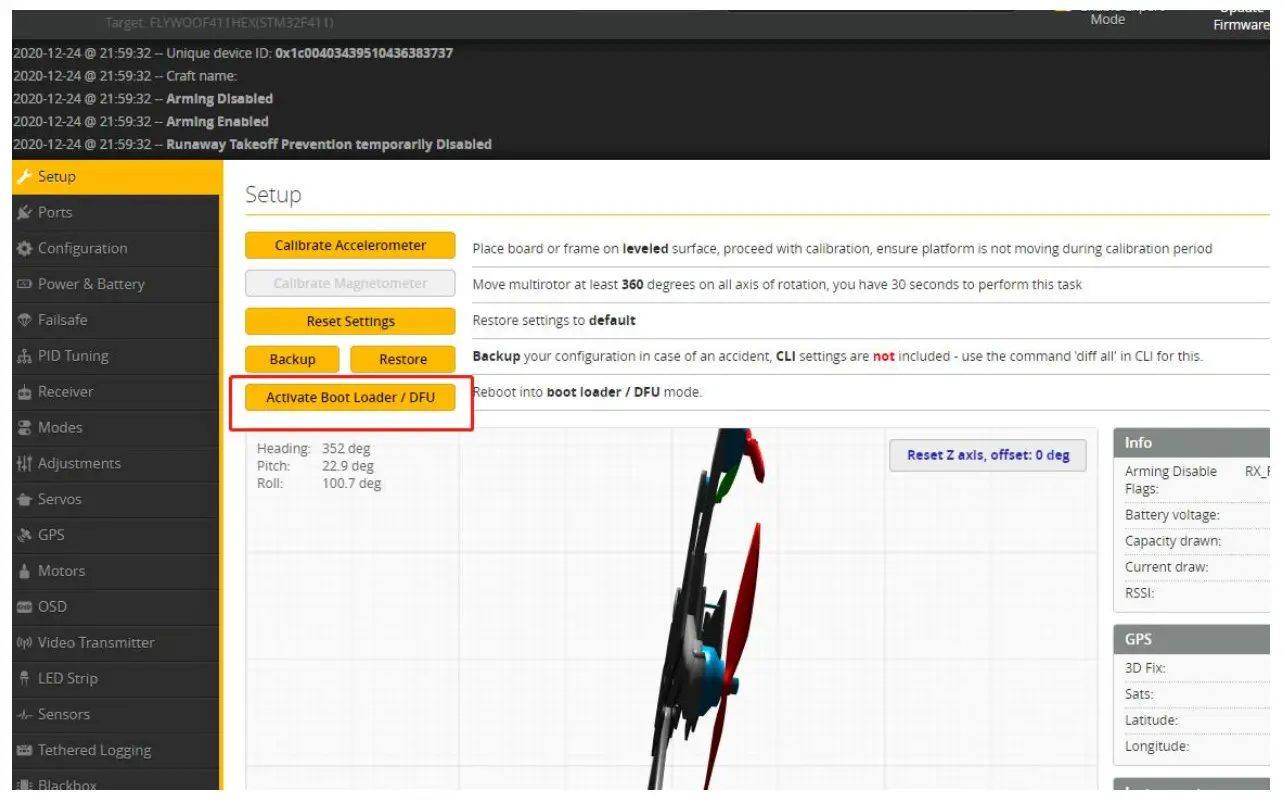The width and height of the screenshot is (1284, 806).
Task: Click the 3D Fix label
Action: click(1145, 668)
